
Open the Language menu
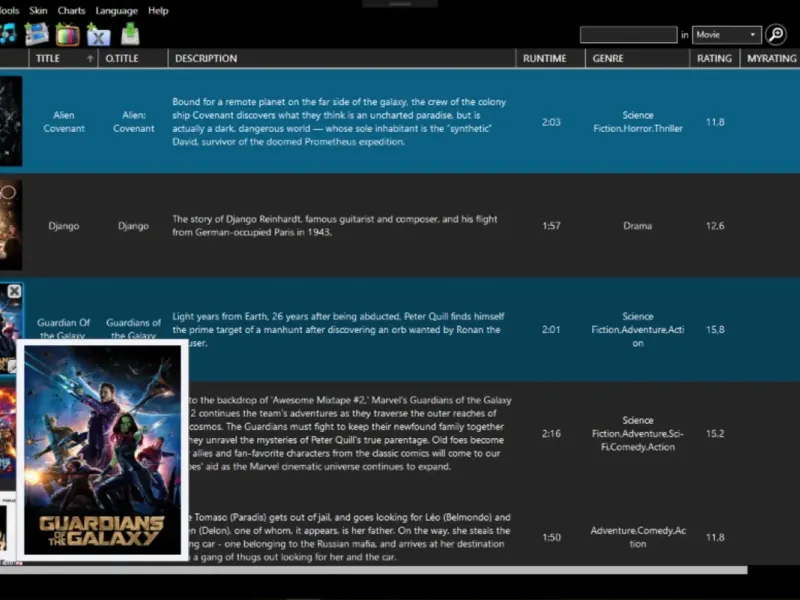point(116,11)
